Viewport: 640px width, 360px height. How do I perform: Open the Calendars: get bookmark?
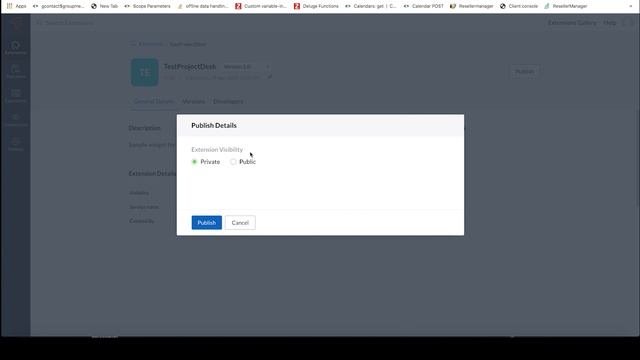tap(371, 6)
